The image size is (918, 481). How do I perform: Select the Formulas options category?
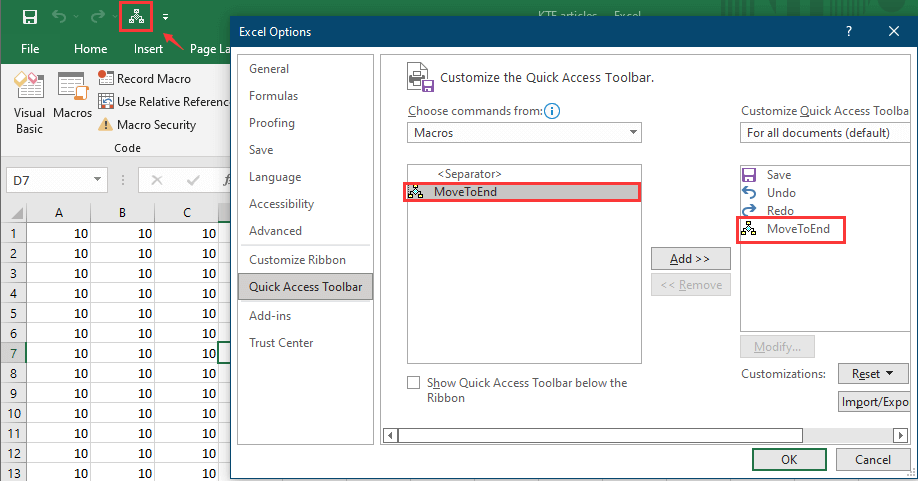point(274,96)
